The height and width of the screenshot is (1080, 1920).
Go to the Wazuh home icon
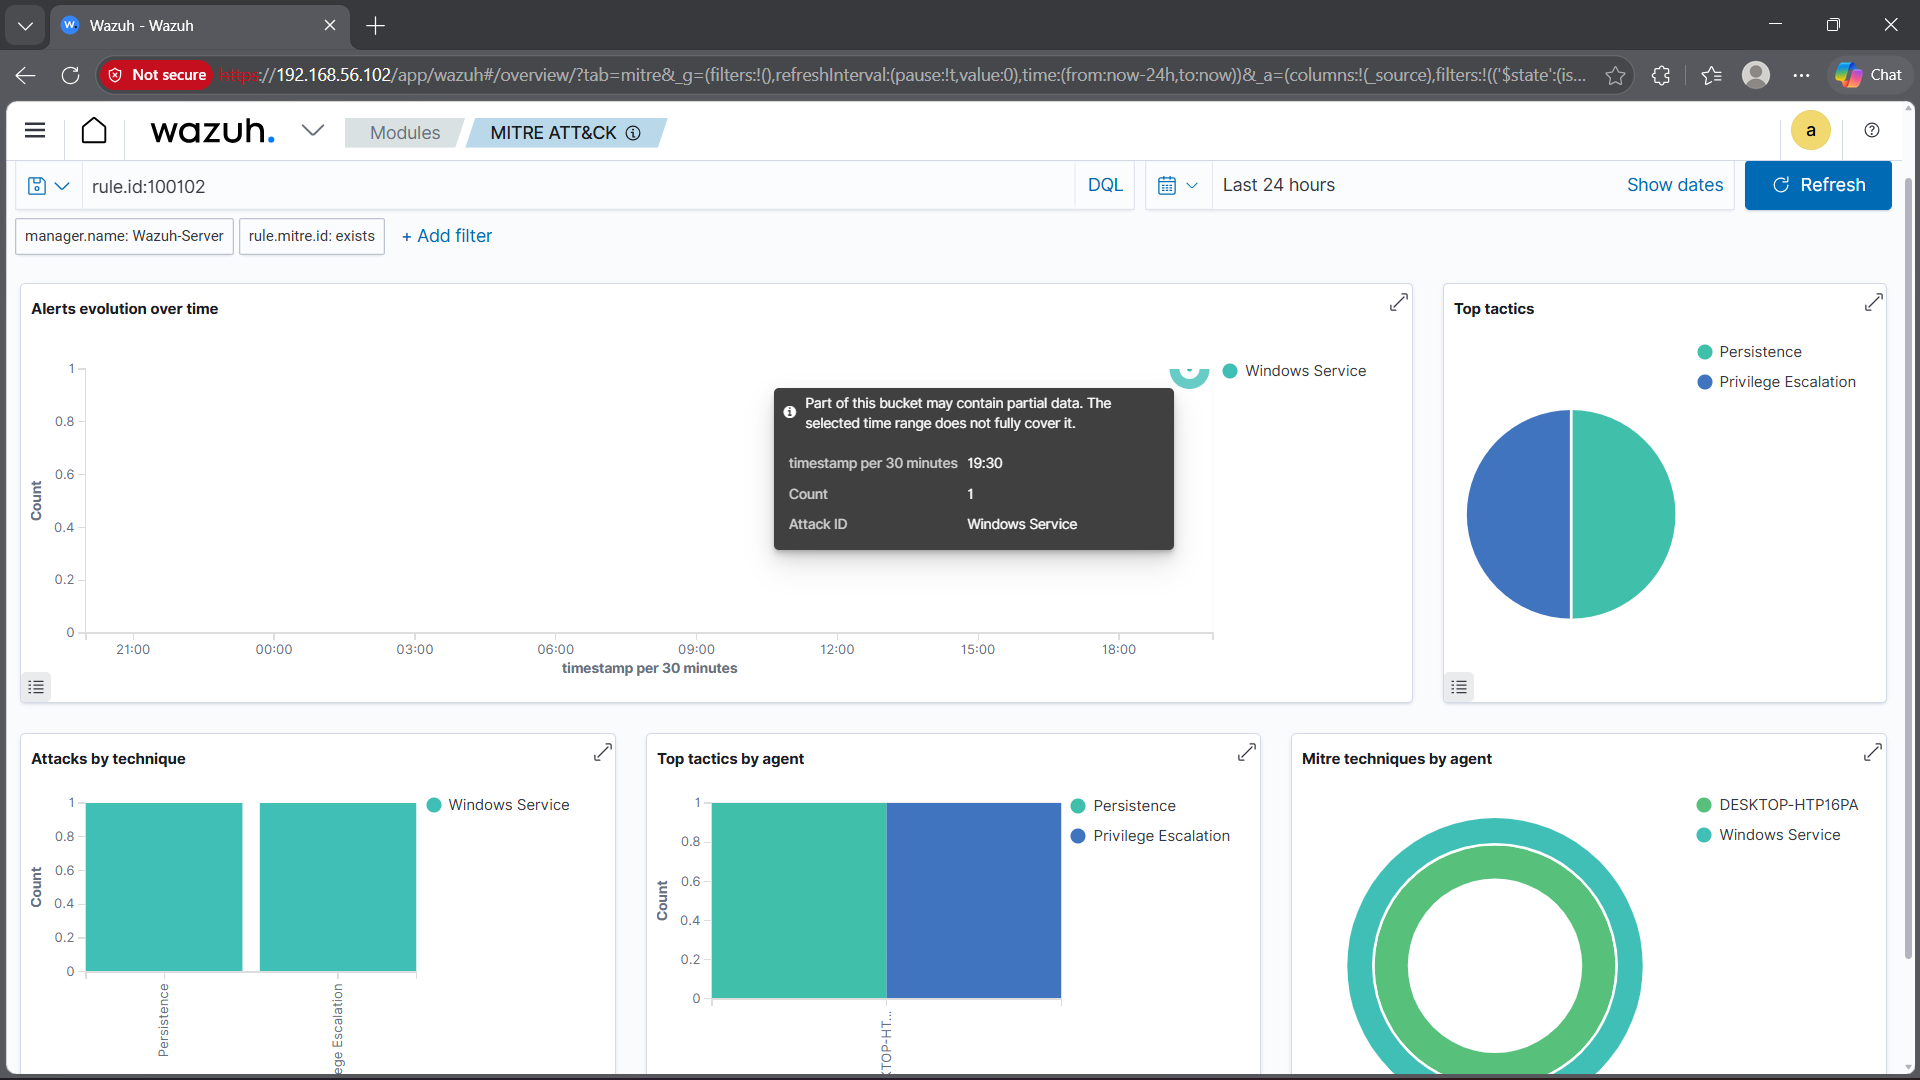coord(94,131)
